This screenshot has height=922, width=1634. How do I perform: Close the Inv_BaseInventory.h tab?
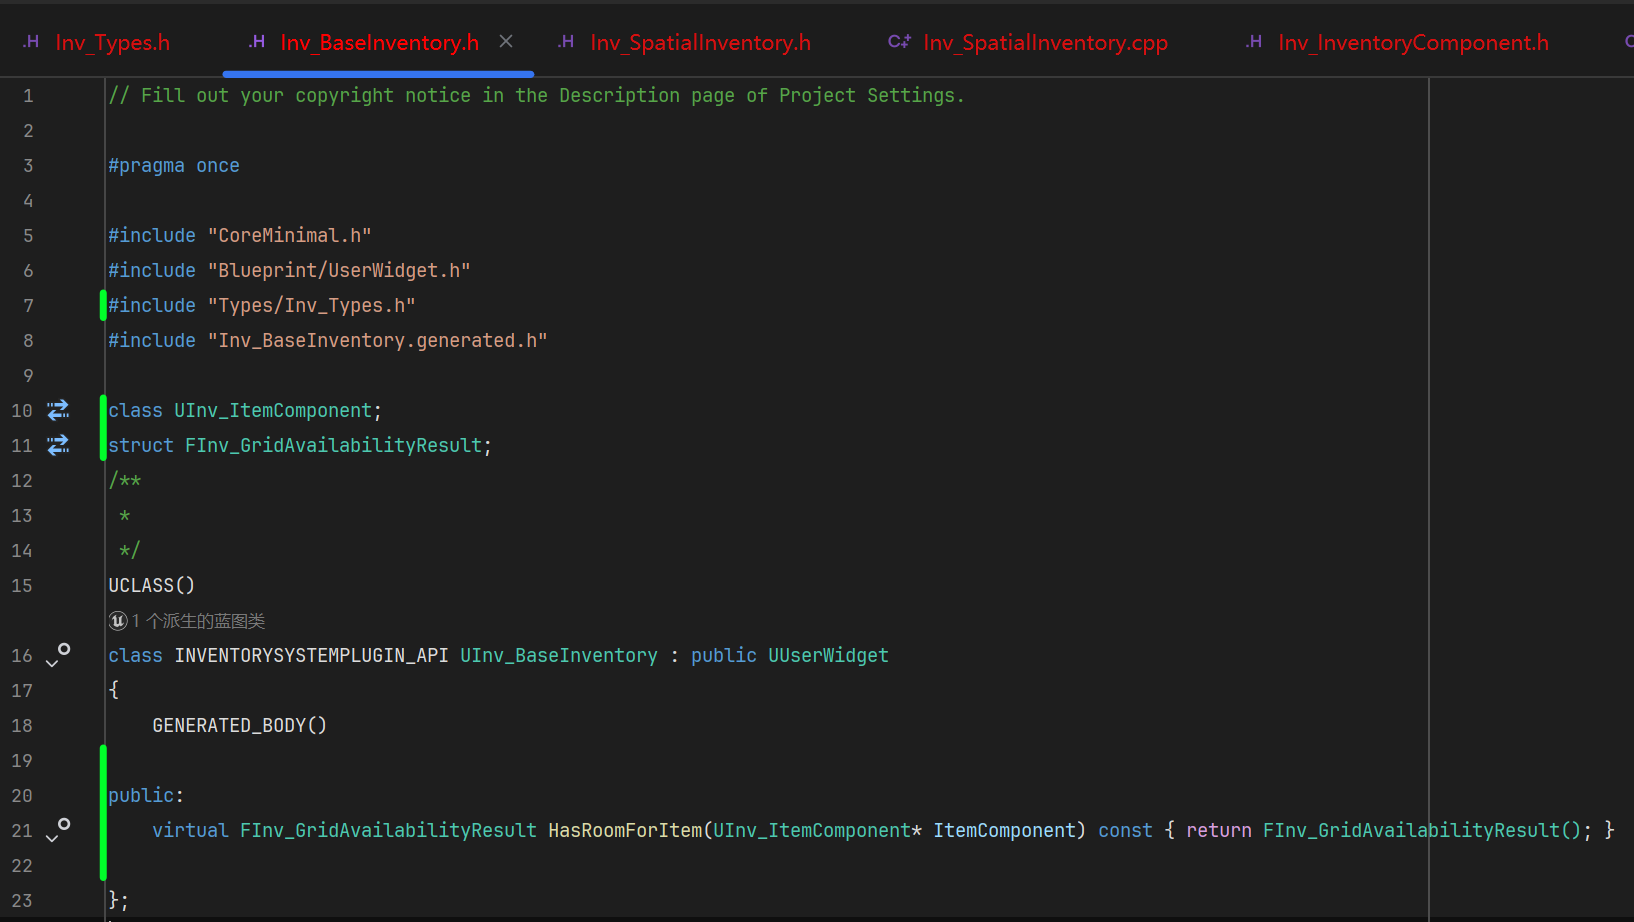coord(506,41)
